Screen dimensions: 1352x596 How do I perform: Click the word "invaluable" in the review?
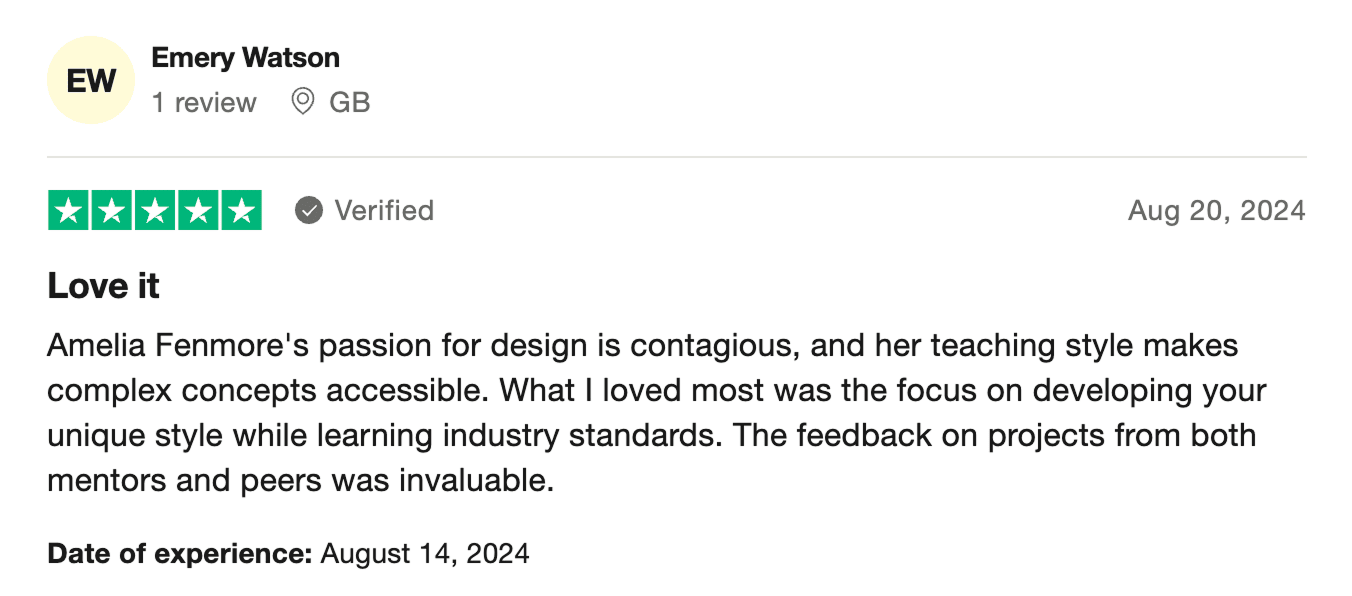click(x=475, y=481)
